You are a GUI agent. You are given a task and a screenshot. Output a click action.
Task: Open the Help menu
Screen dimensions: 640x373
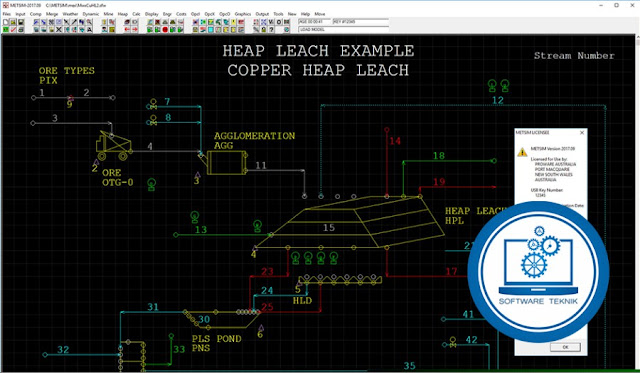(305, 14)
